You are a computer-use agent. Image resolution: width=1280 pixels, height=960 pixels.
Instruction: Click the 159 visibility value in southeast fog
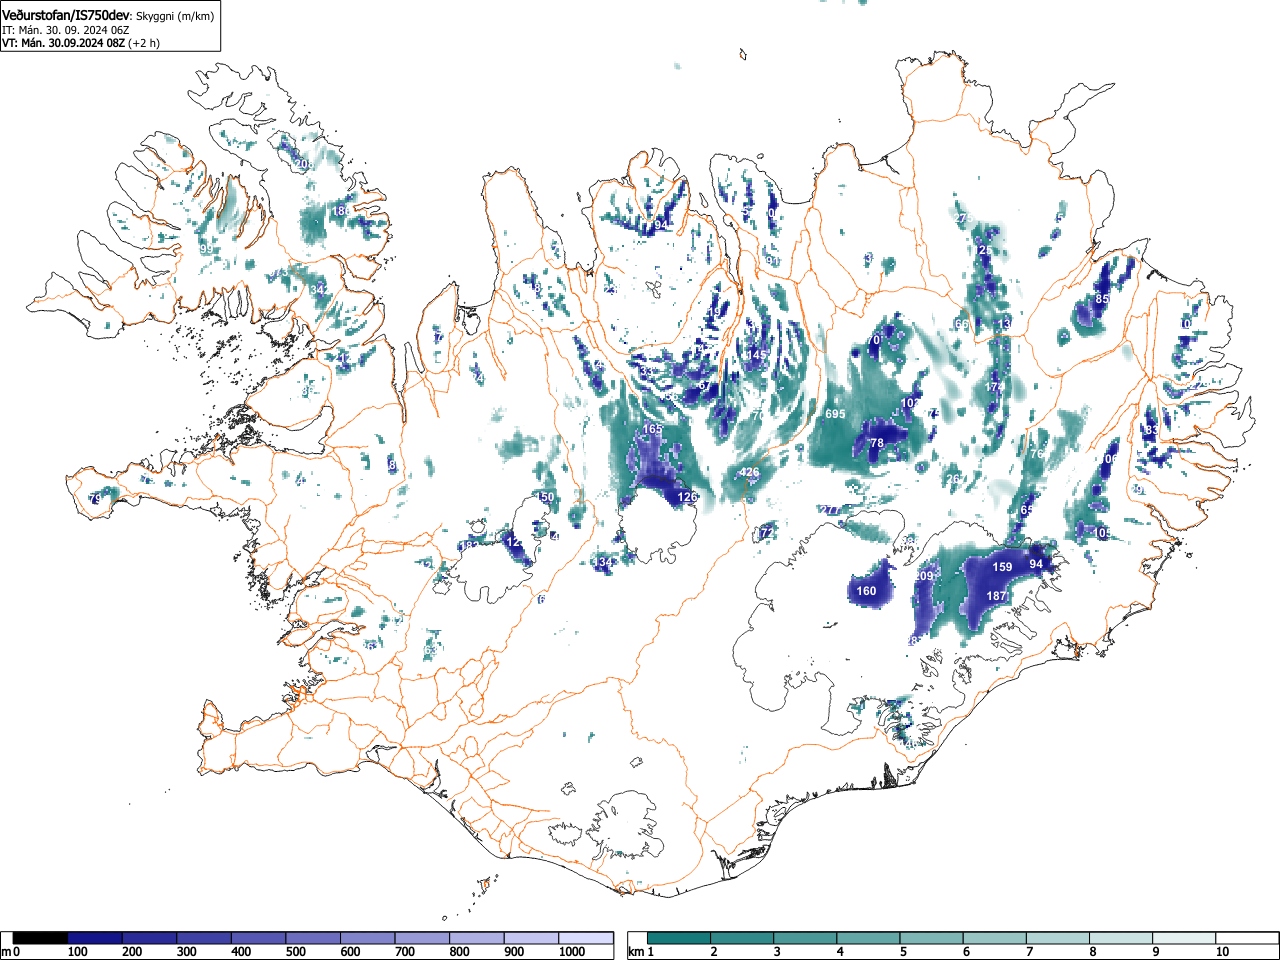tap(1002, 567)
